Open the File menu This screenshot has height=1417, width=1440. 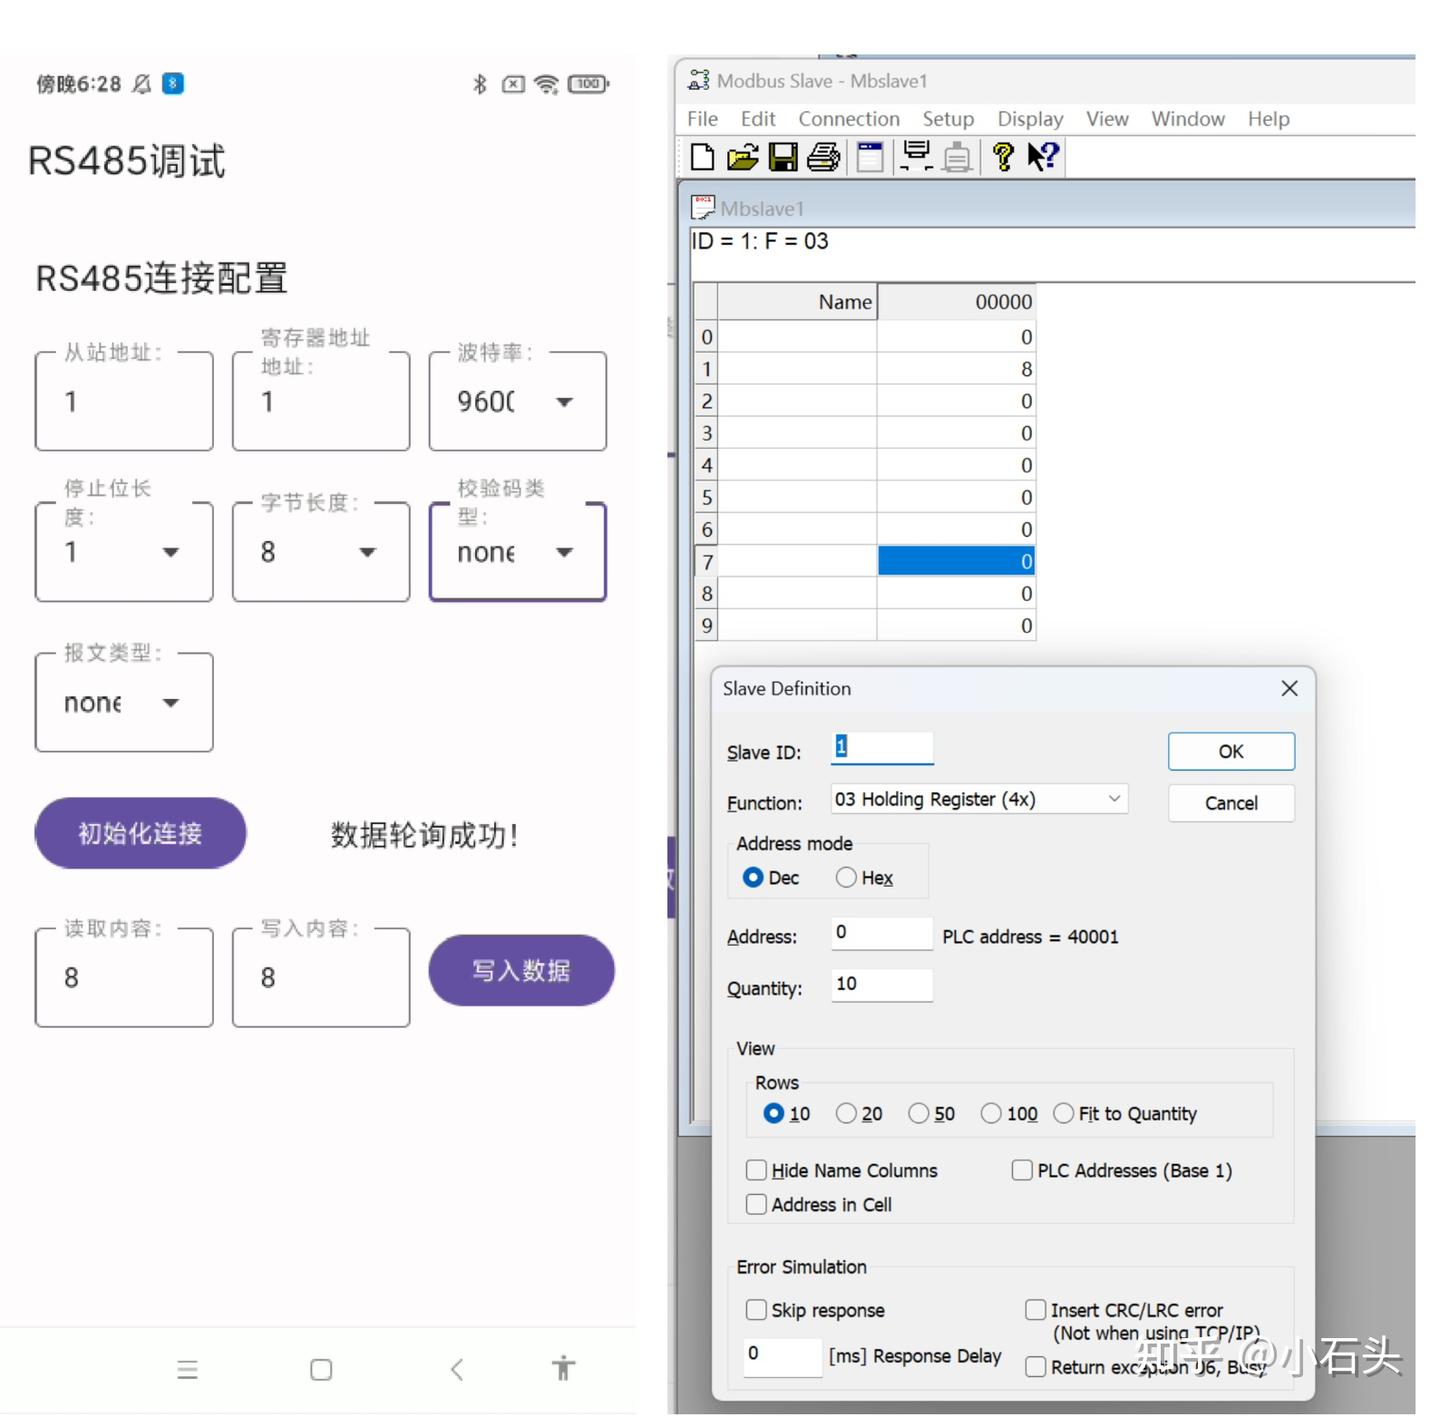pos(702,119)
